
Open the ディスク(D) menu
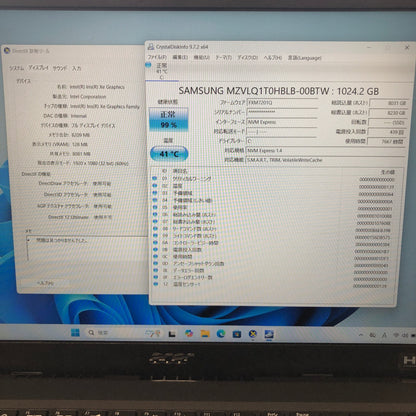tap(247, 57)
